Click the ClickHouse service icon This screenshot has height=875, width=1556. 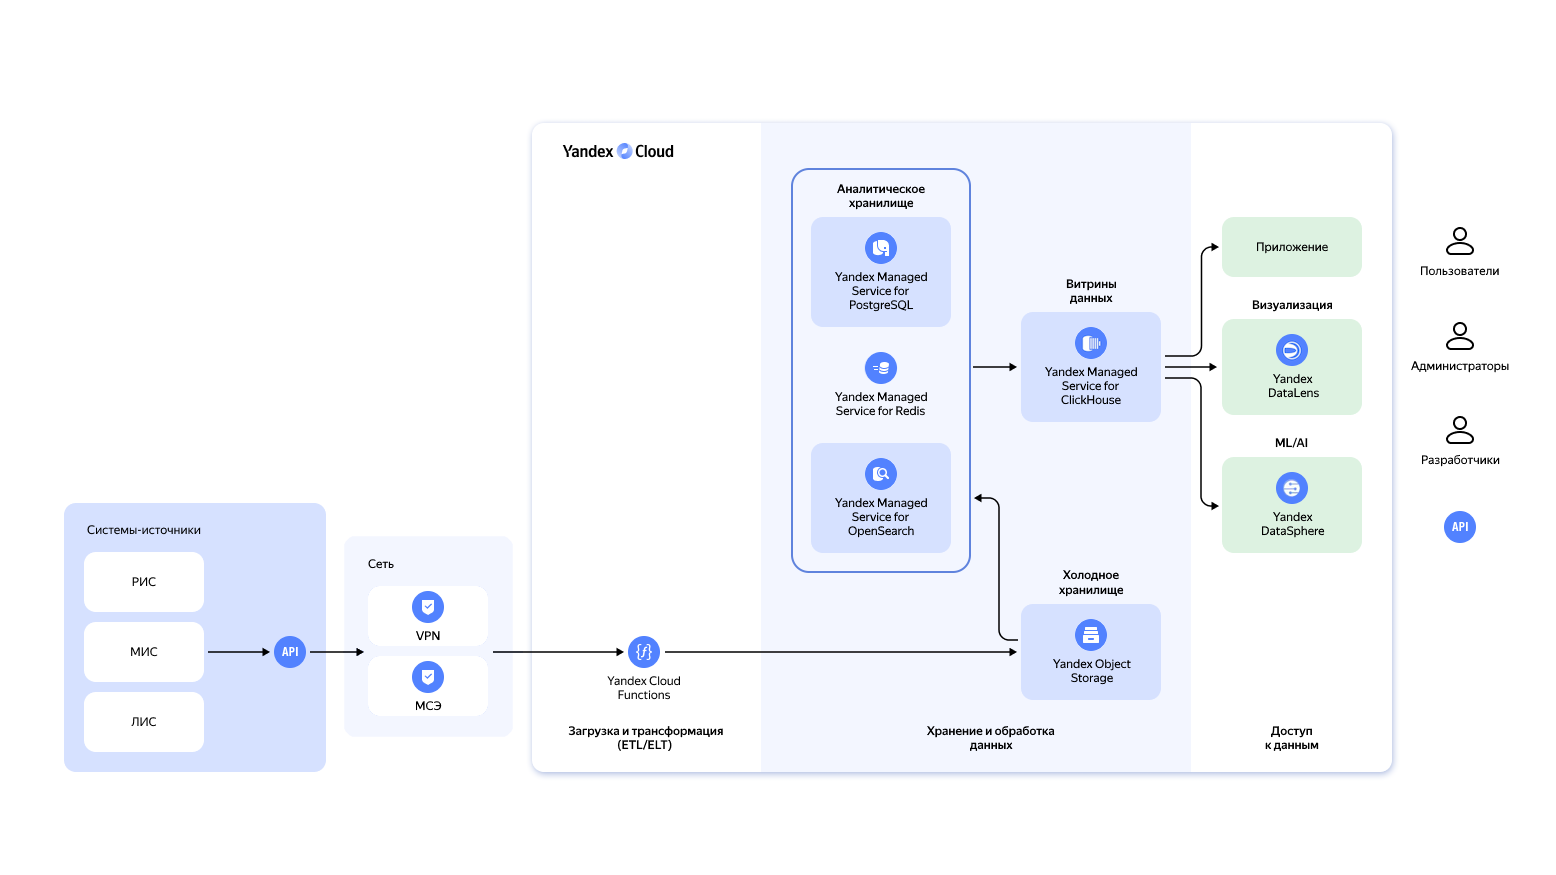[x=1091, y=343]
